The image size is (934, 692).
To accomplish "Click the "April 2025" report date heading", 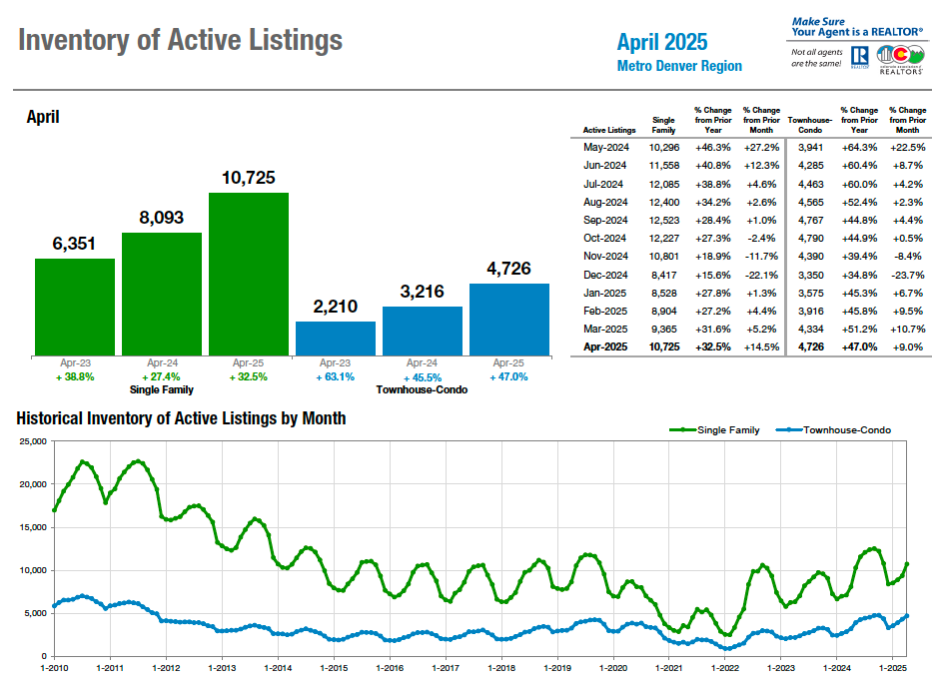I will pos(661,42).
